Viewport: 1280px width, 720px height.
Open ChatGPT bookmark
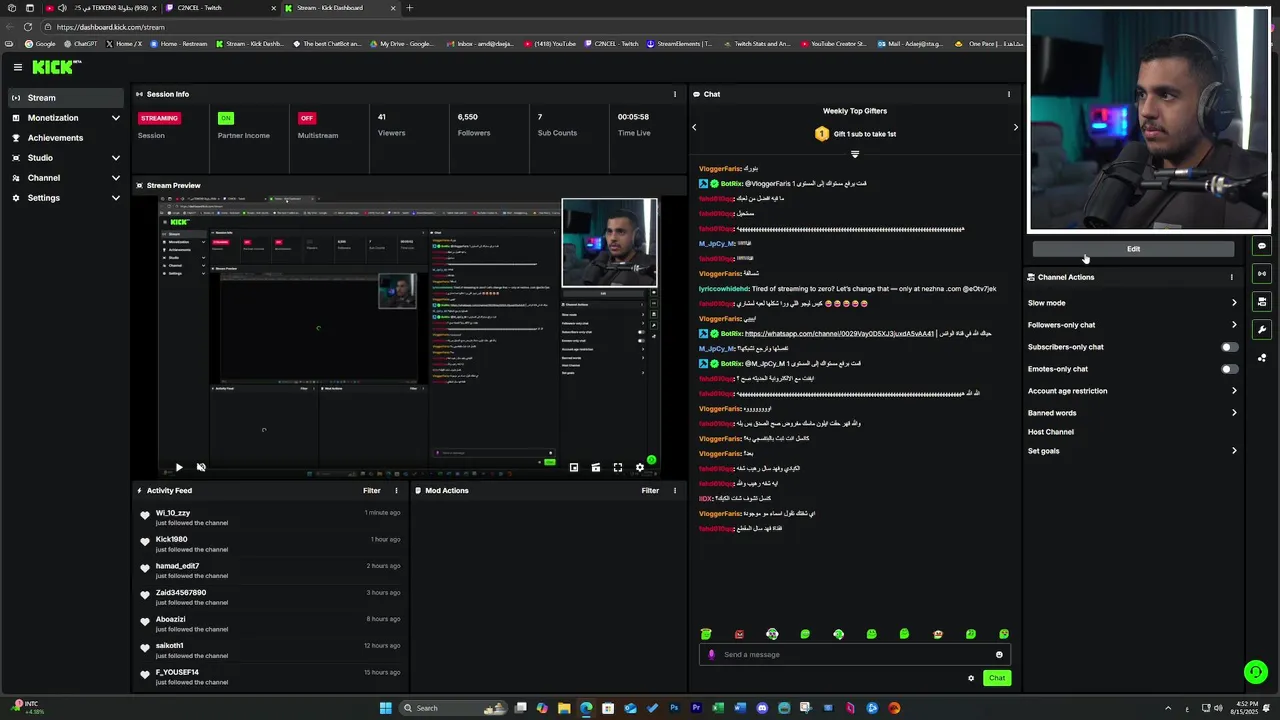[80, 44]
